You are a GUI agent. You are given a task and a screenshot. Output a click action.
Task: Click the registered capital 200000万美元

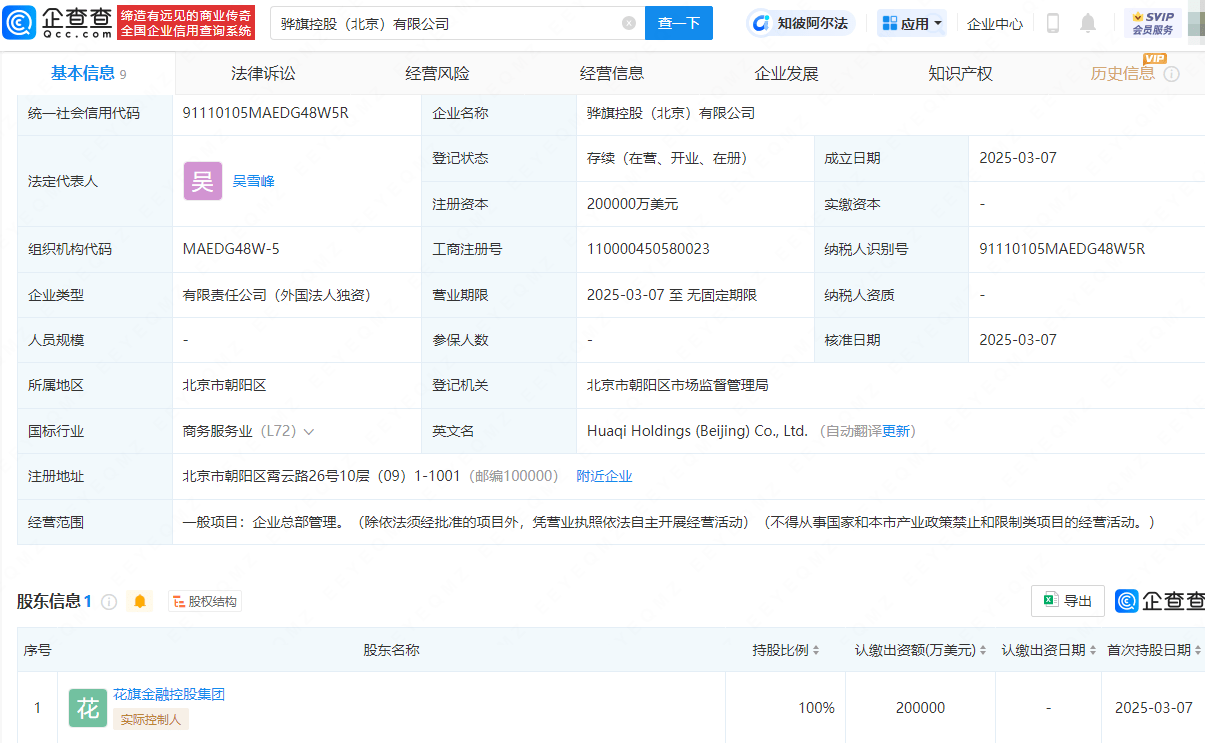(633, 204)
